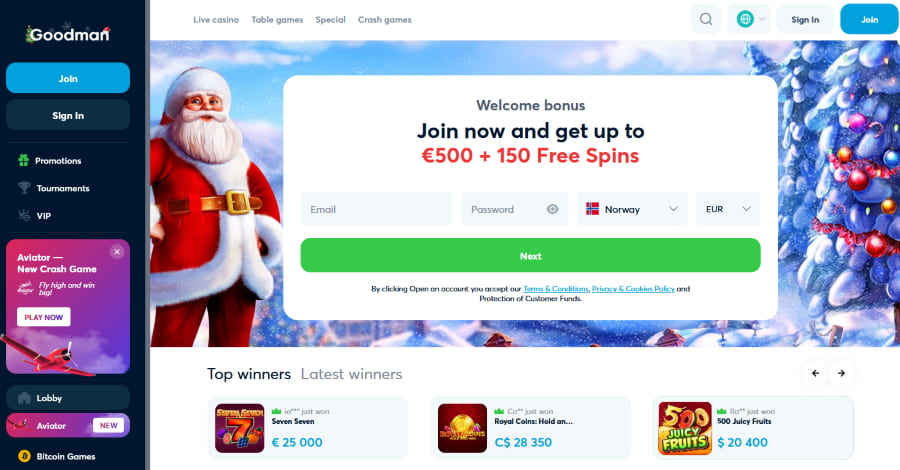Select the Bitcoin Games coin icon
Viewport: 900px width, 470px height.
click(x=24, y=456)
